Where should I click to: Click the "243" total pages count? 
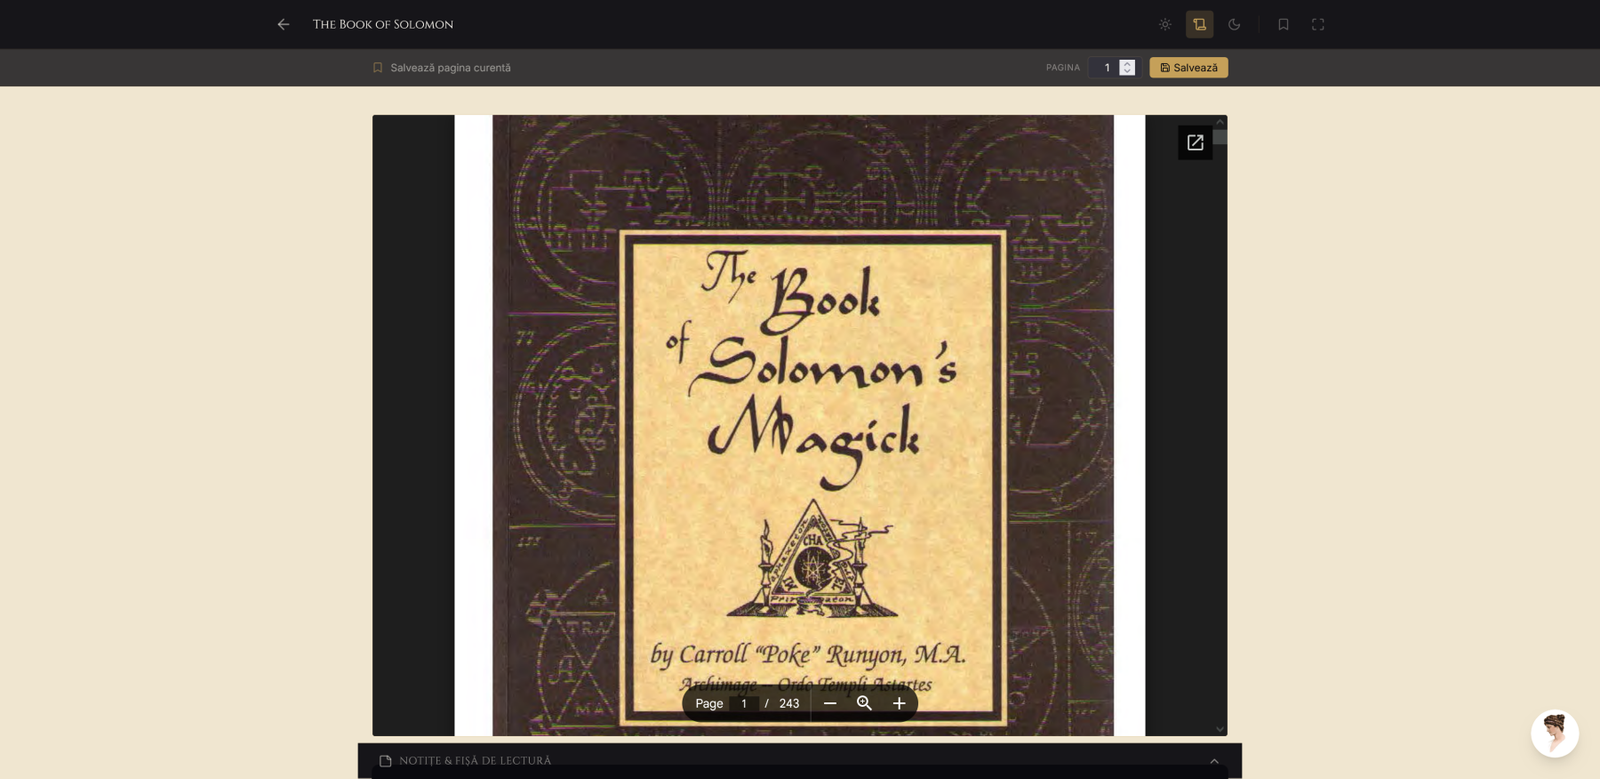click(789, 703)
